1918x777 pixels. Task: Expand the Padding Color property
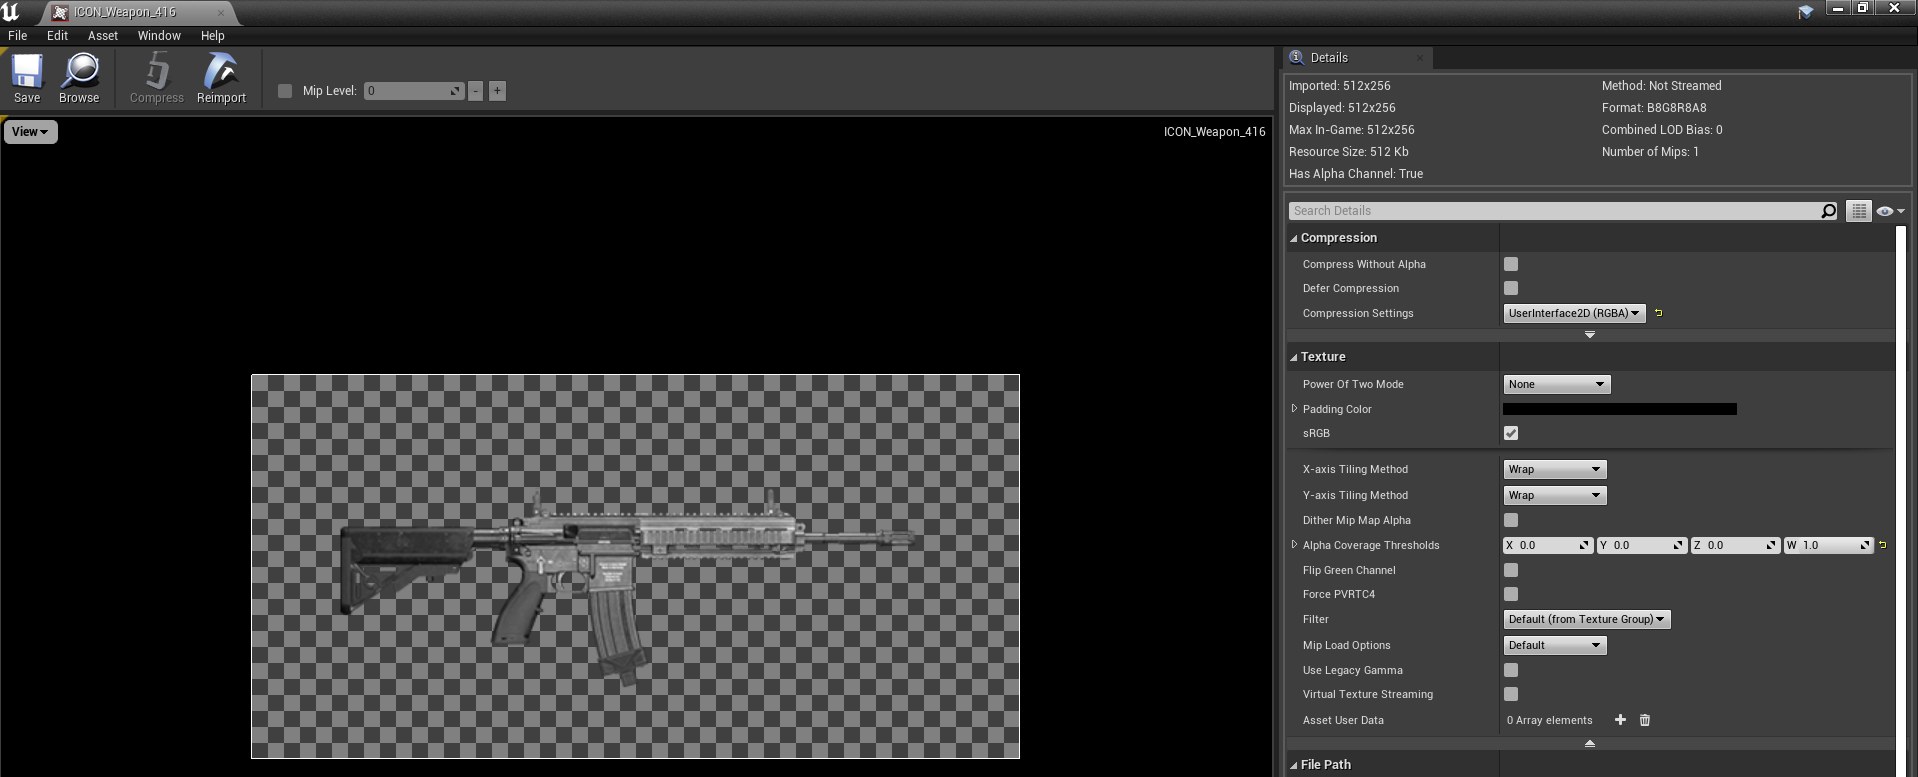click(x=1294, y=408)
